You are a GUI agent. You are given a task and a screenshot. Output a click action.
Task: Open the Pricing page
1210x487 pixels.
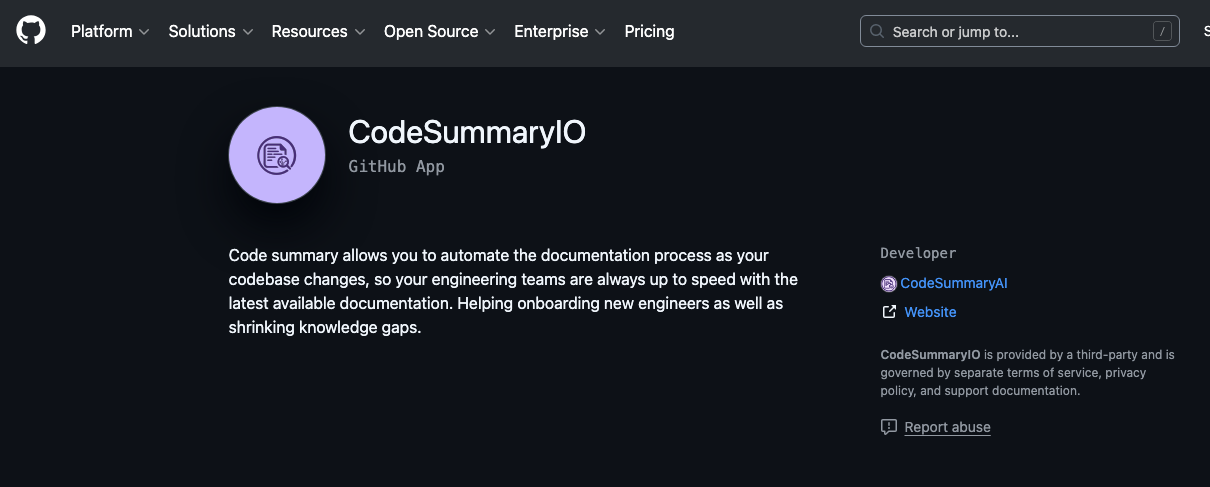point(649,31)
